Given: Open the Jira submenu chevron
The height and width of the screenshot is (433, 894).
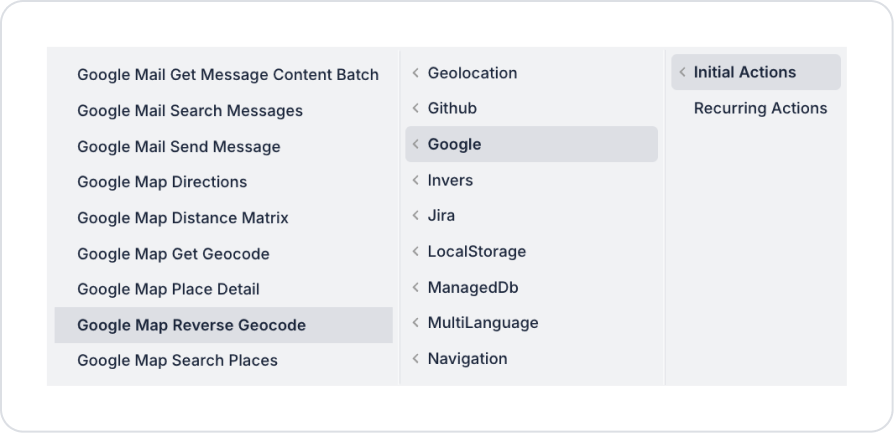Looking at the screenshot, I should coord(415,216).
